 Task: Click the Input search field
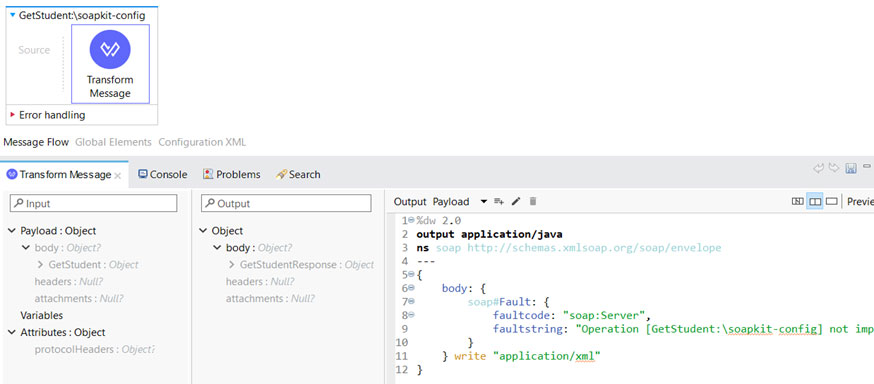pyautogui.click(x=94, y=203)
